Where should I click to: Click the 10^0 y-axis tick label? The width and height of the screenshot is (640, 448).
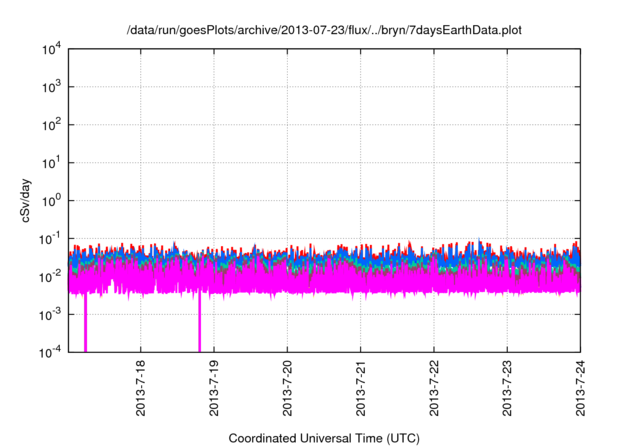point(51,201)
